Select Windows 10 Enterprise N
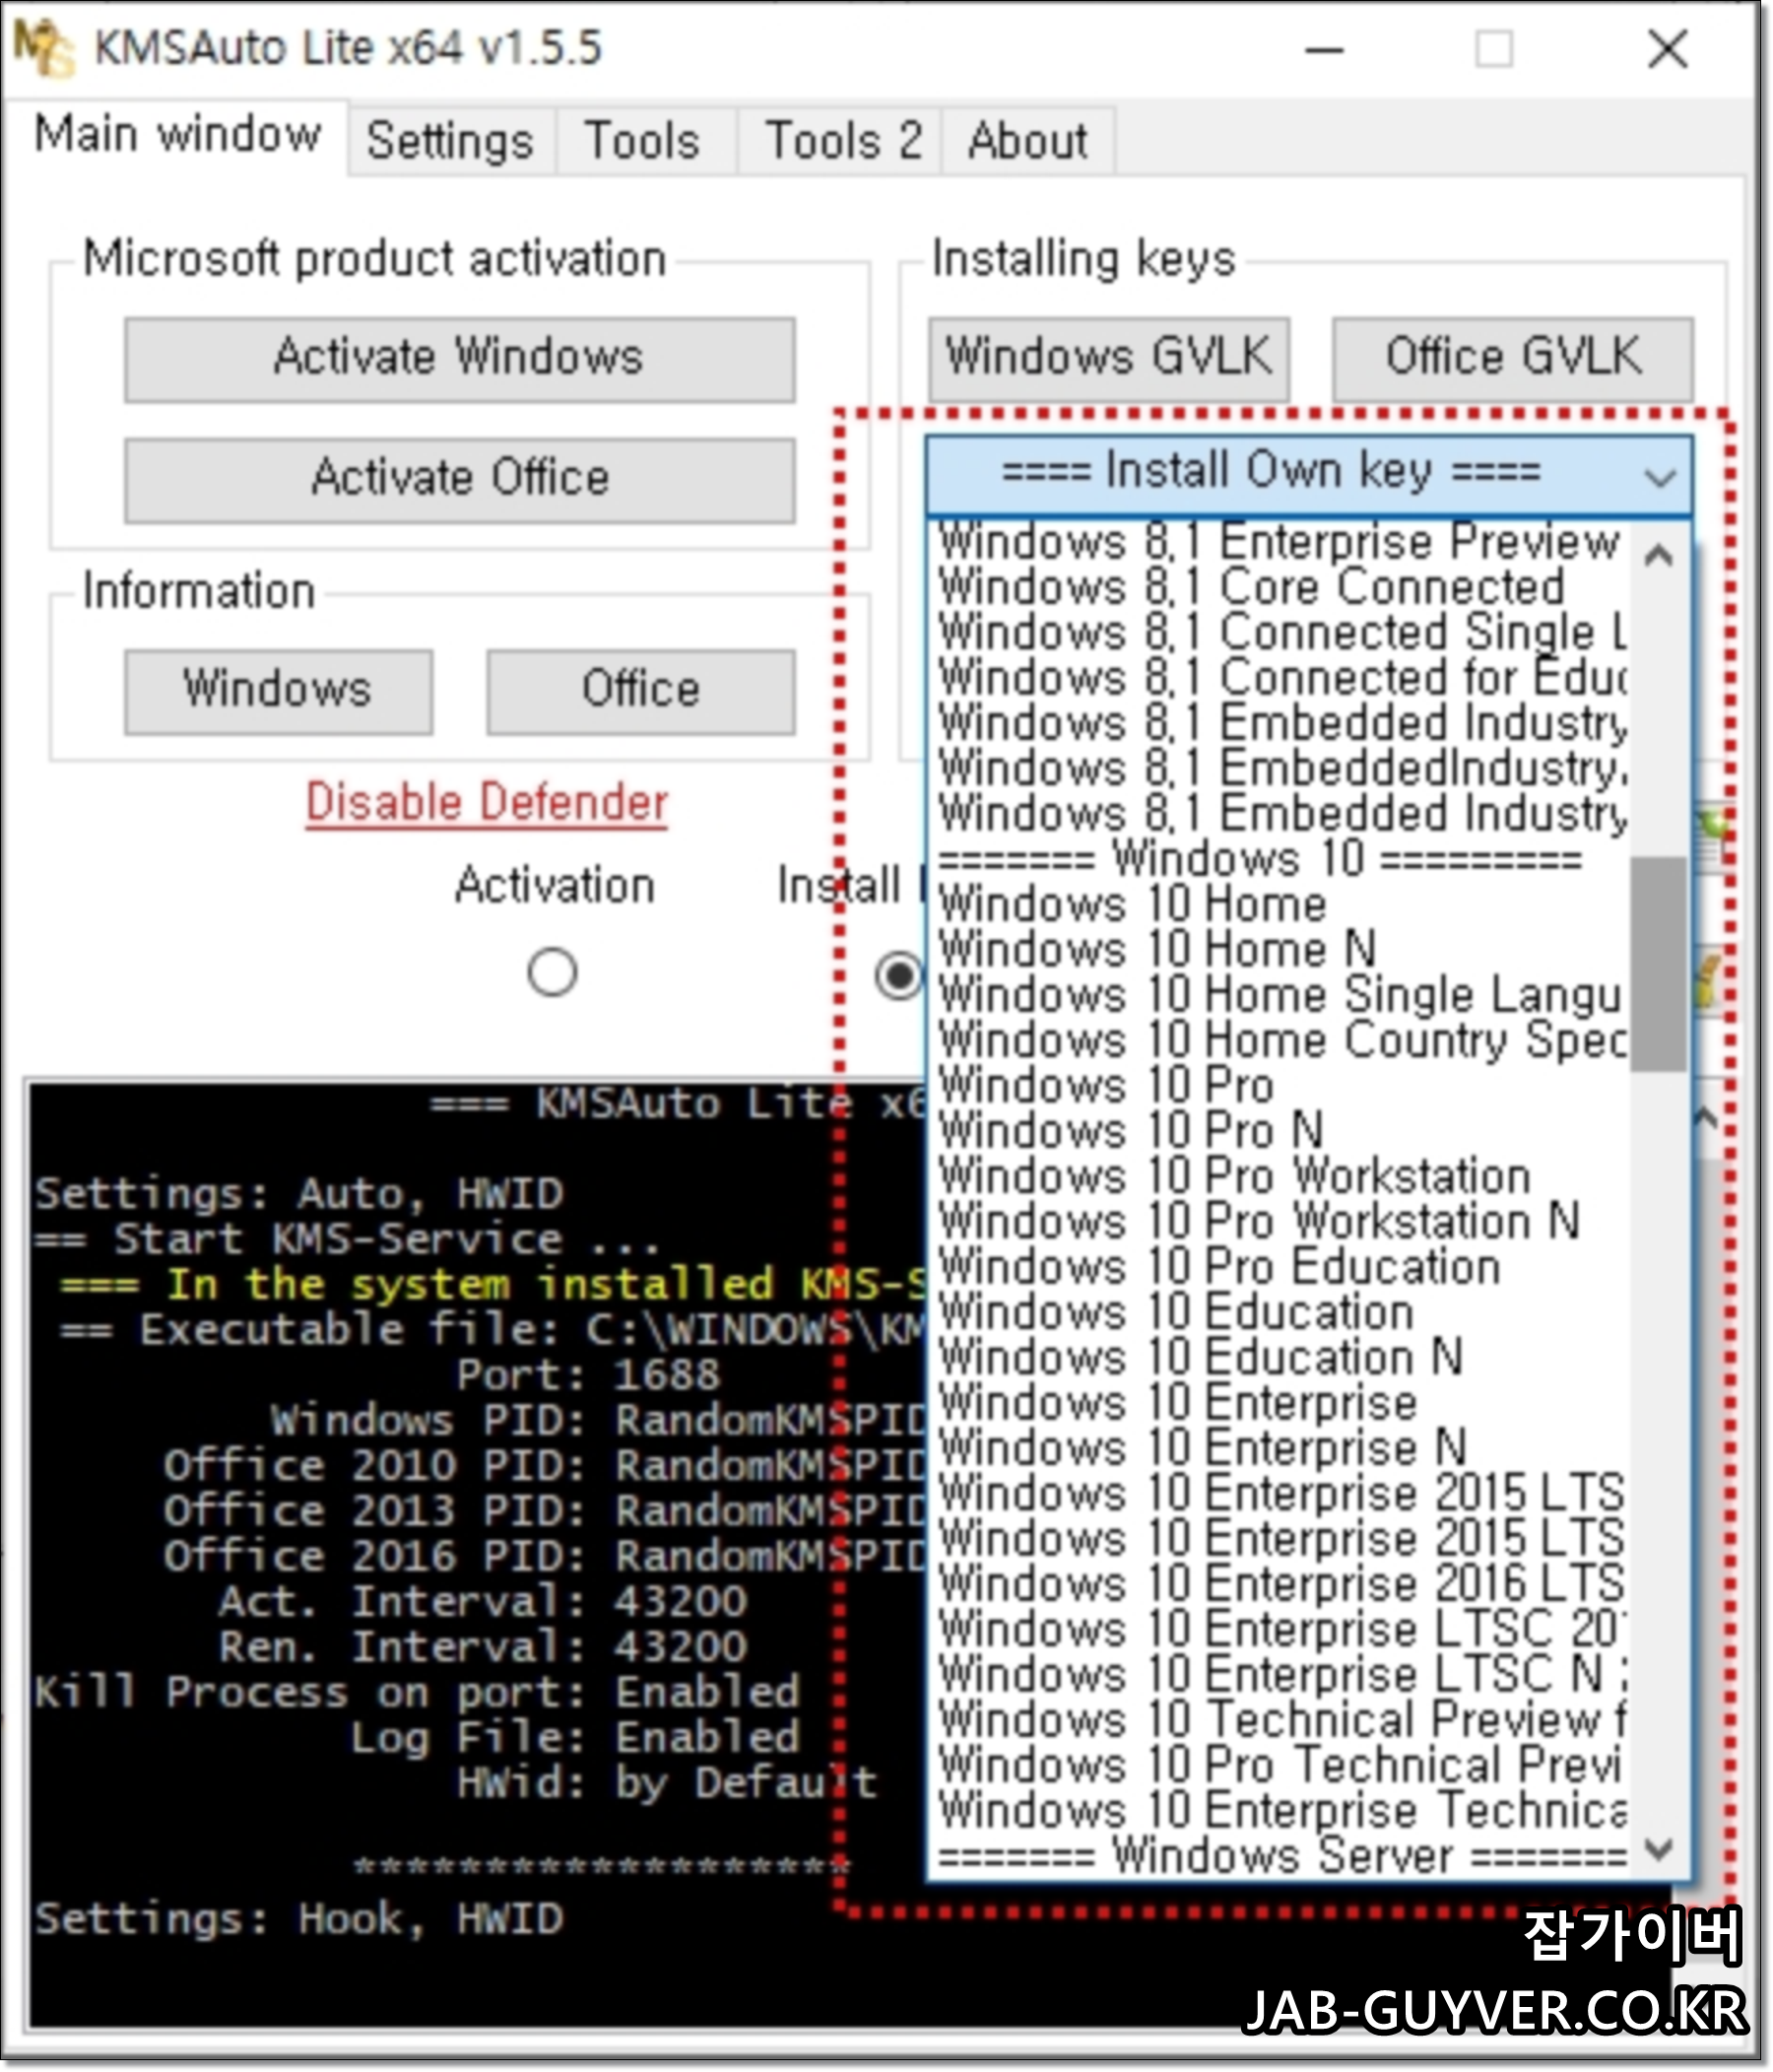The height and width of the screenshot is (2072, 1773). (x=1280, y=1448)
